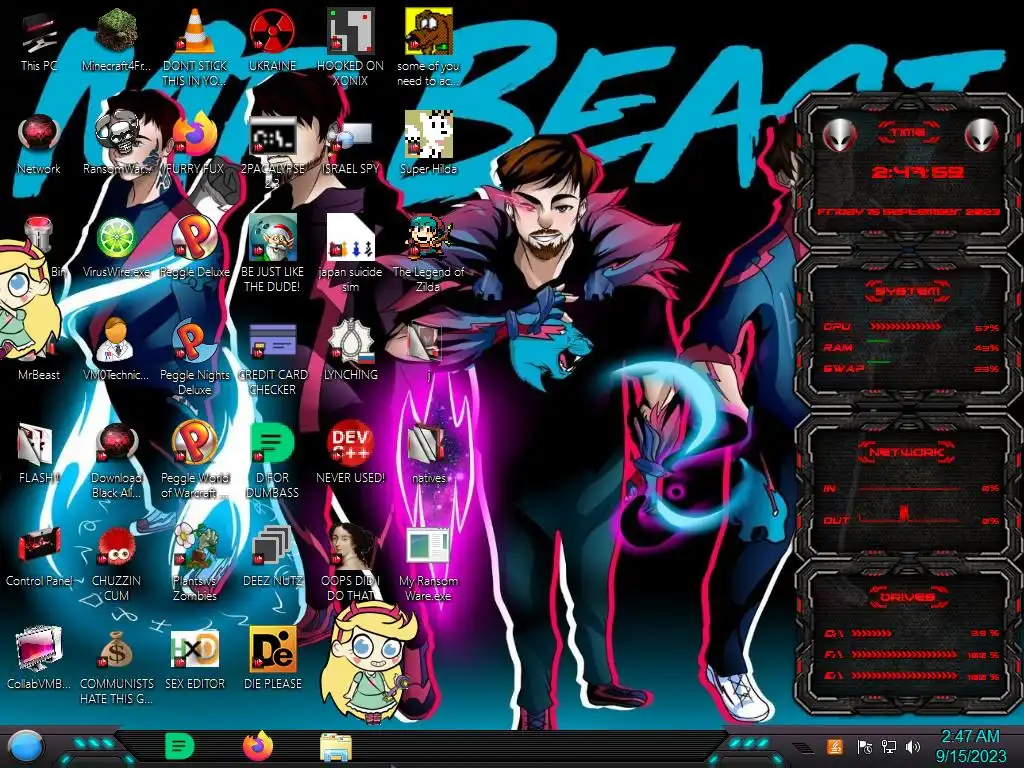Click the DRIVES widget header

pyautogui.click(x=908, y=597)
